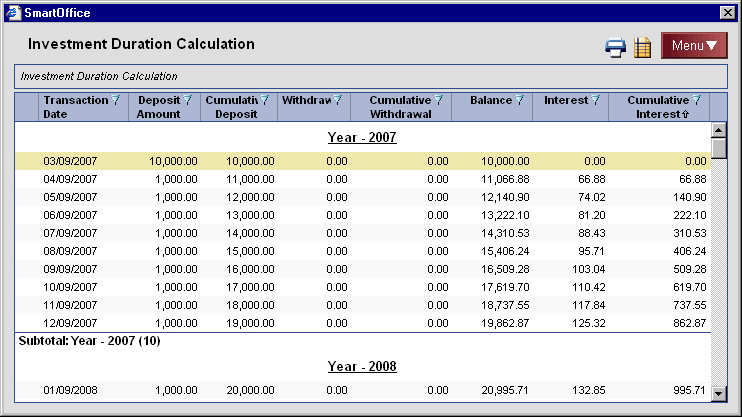
Task: Open the red Menu dropdown
Action: 693,46
